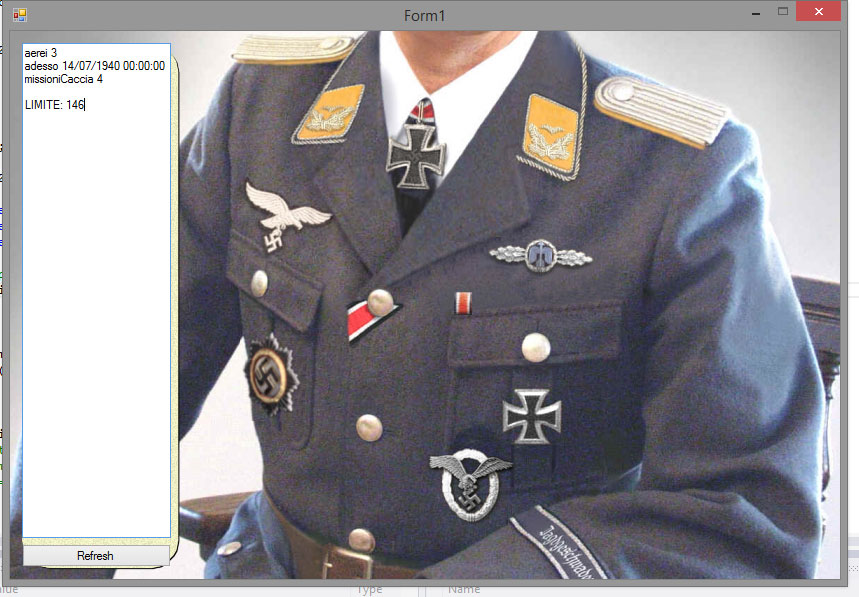
Task: Click the cuff title band on sleeve
Action: coord(559,542)
